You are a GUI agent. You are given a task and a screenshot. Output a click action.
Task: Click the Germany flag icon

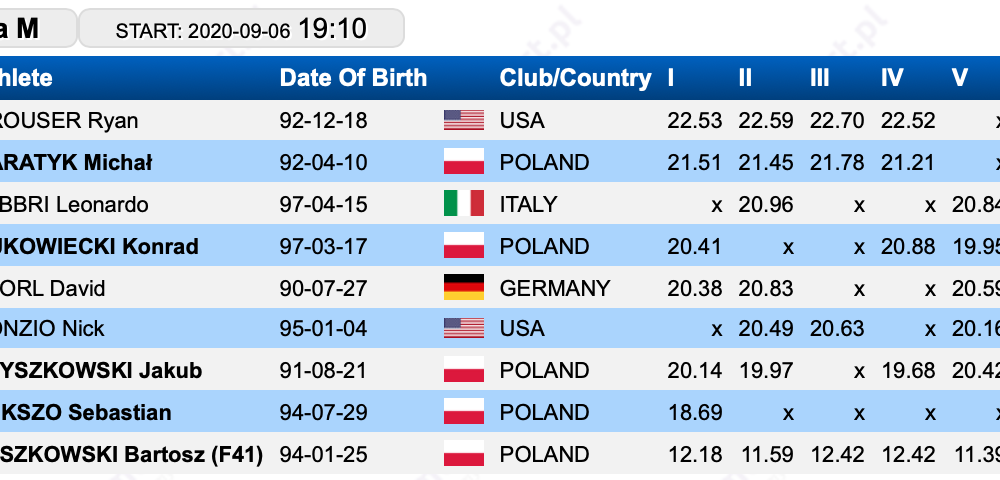point(464,287)
